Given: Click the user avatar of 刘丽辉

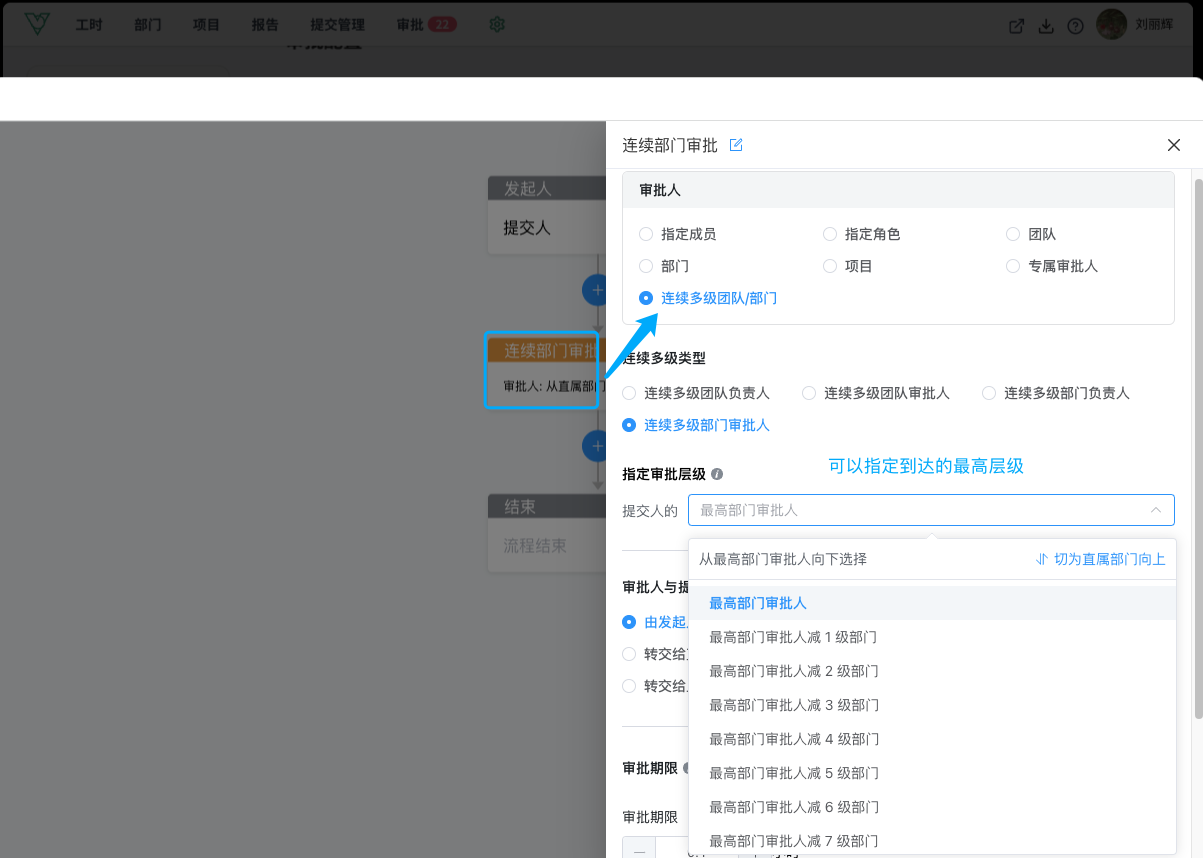Looking at the screenshot, I should 1112,25.
